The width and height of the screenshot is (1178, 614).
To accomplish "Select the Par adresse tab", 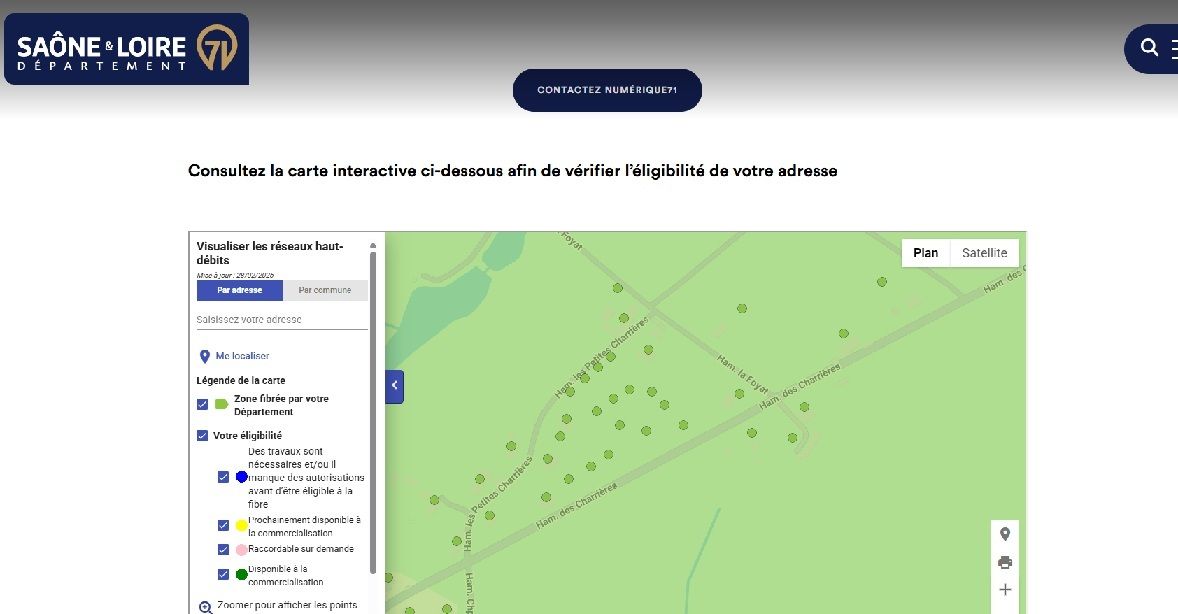I will pyautogui.click(x=240, y=290).
